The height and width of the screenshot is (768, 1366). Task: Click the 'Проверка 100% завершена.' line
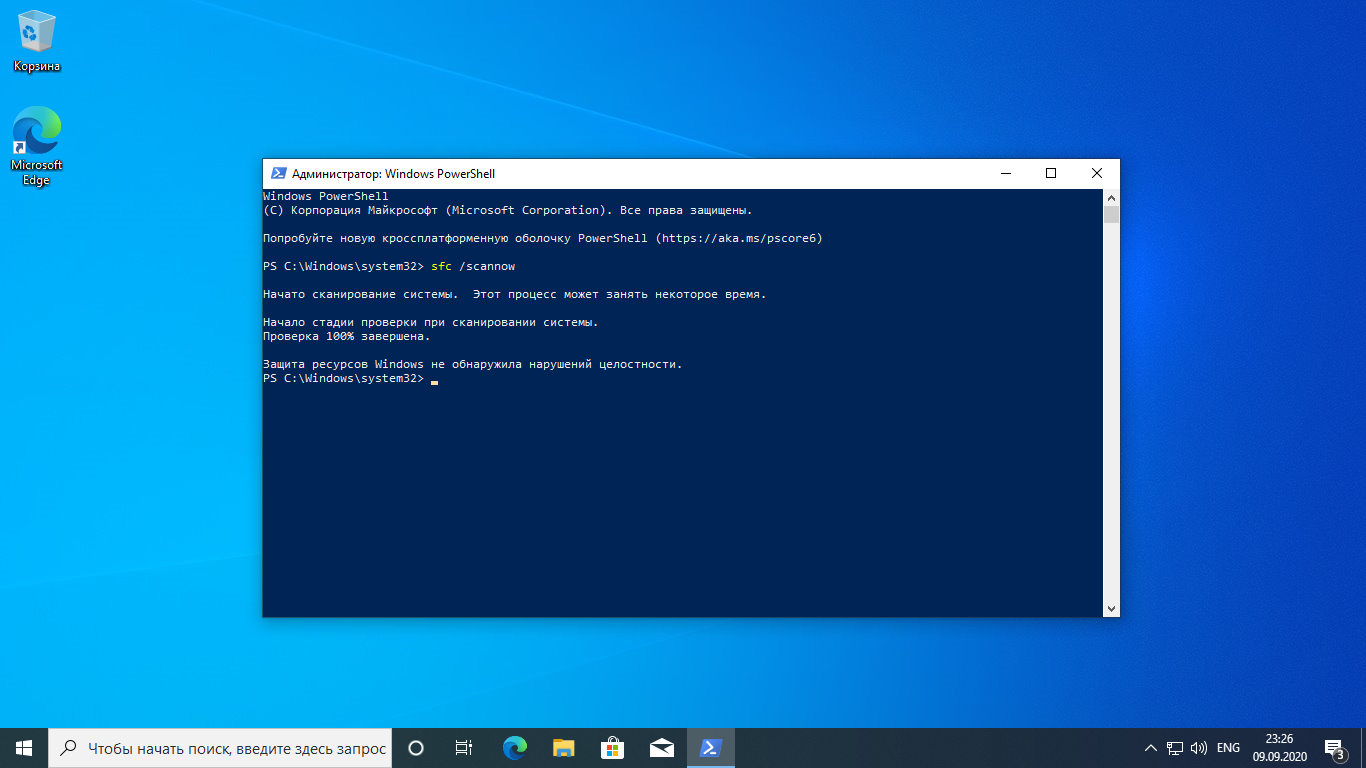click(346, 337)
